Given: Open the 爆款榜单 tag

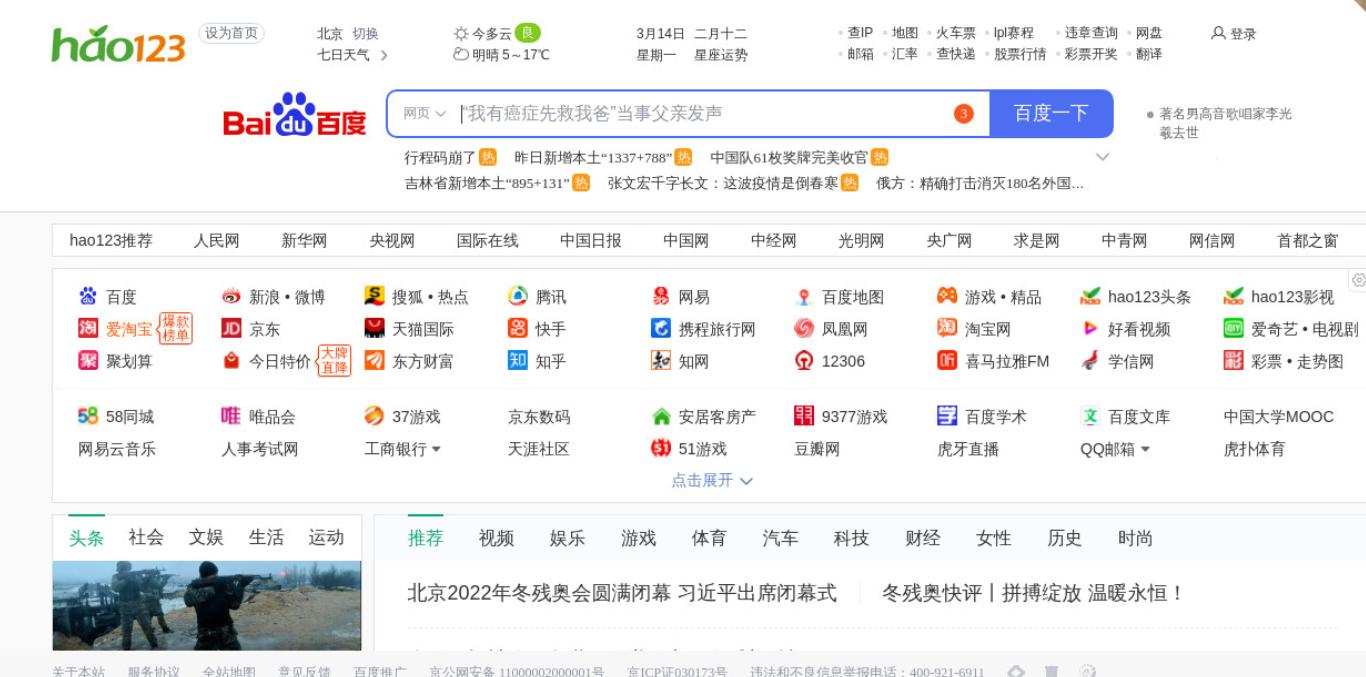Looking at the screenshot, I should coord(176,329).
